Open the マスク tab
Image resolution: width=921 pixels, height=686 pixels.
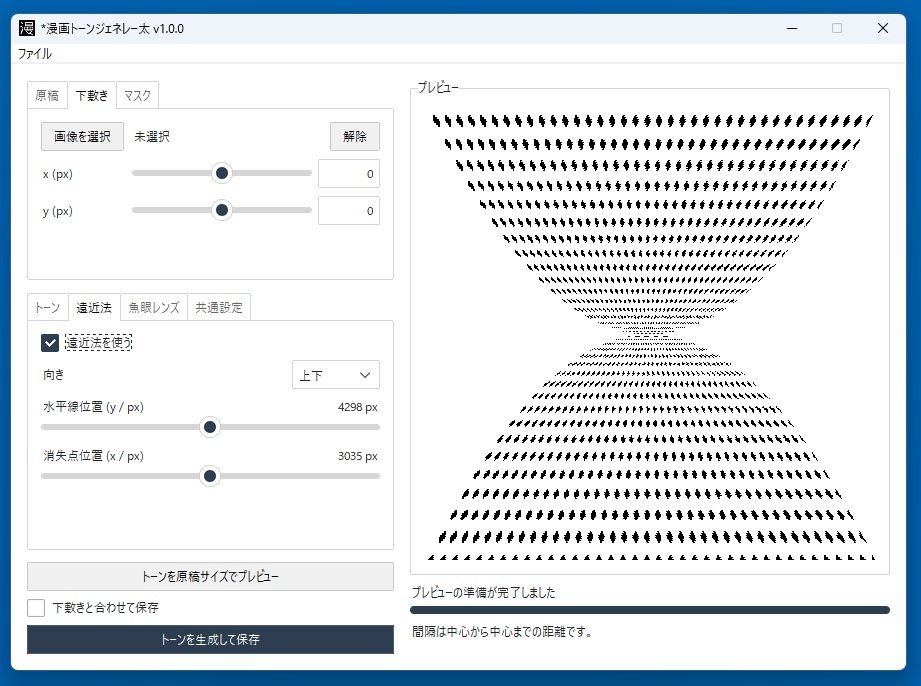click(137, 95)
